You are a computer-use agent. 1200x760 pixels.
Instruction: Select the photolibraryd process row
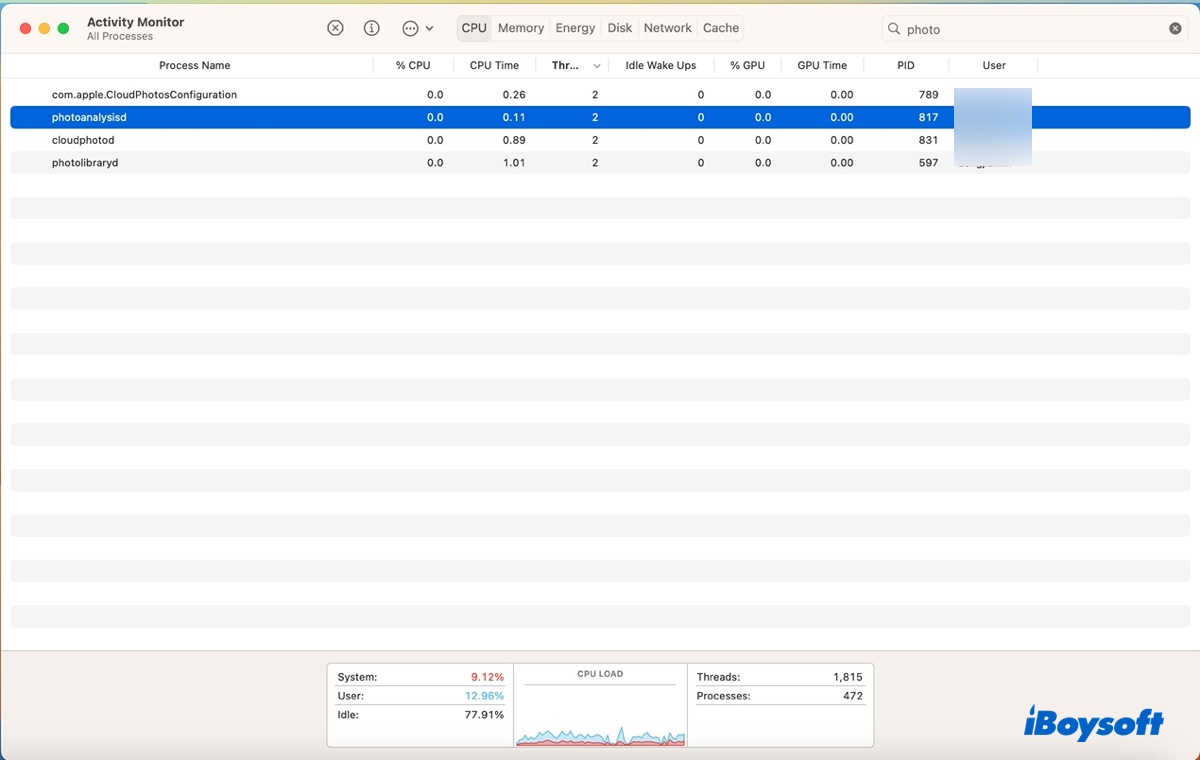tap(600, 163)
